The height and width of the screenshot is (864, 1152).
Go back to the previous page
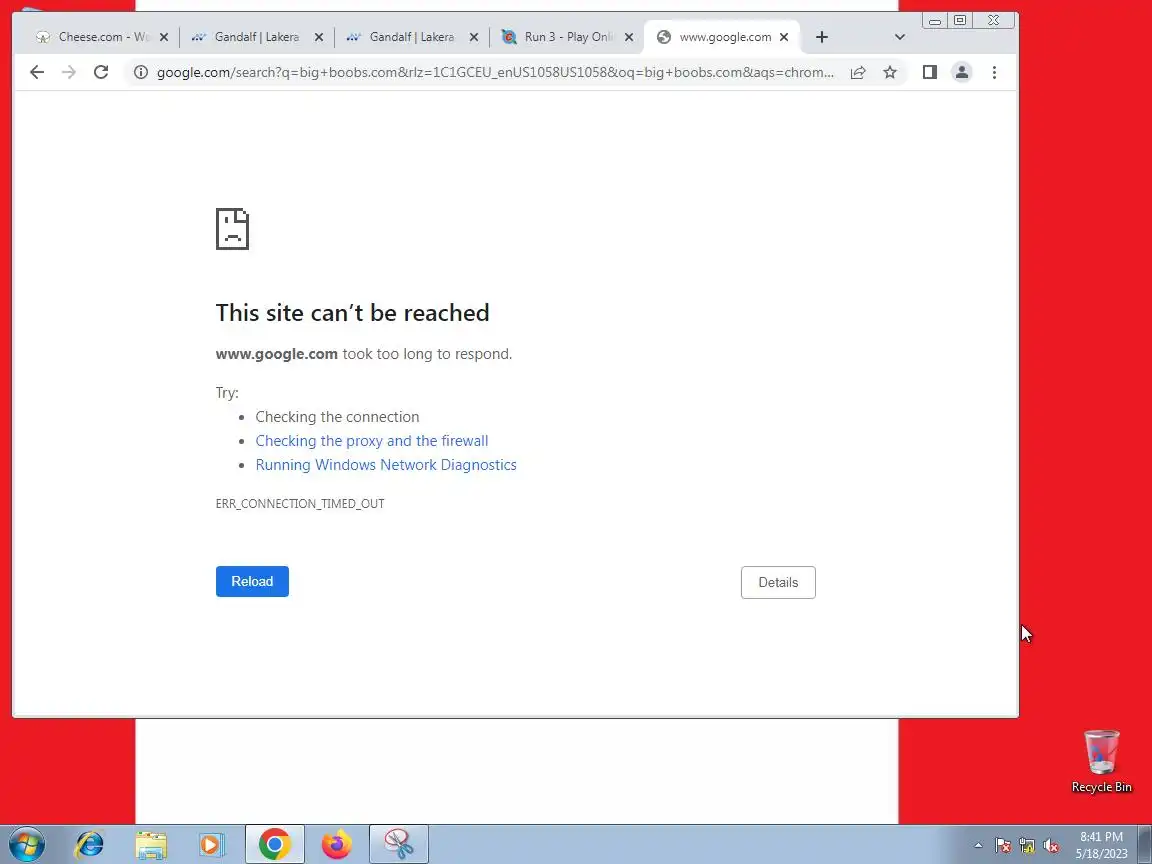pyautogui.click(x=37, y=72)
